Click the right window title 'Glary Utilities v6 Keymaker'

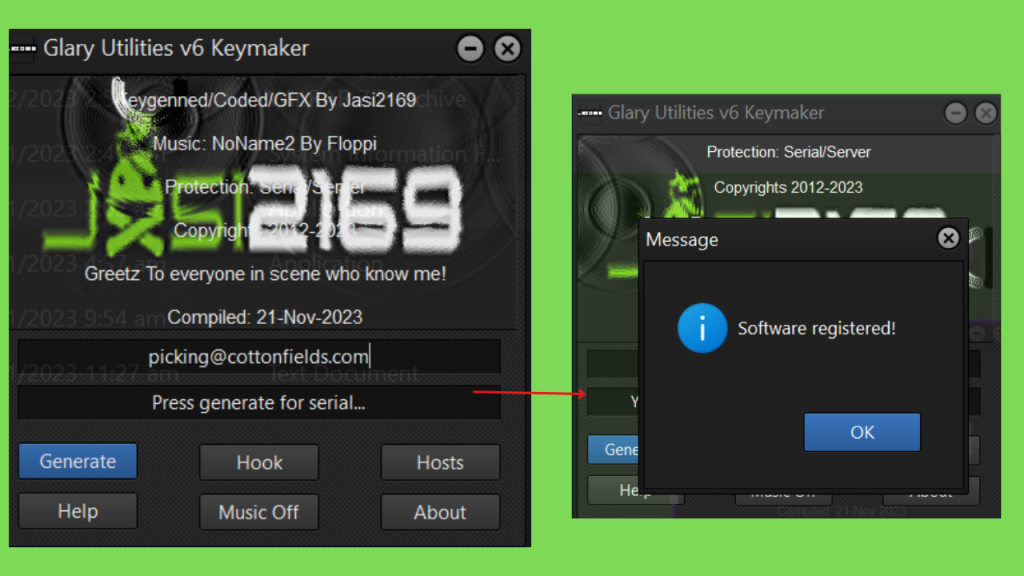pos(716,113)
